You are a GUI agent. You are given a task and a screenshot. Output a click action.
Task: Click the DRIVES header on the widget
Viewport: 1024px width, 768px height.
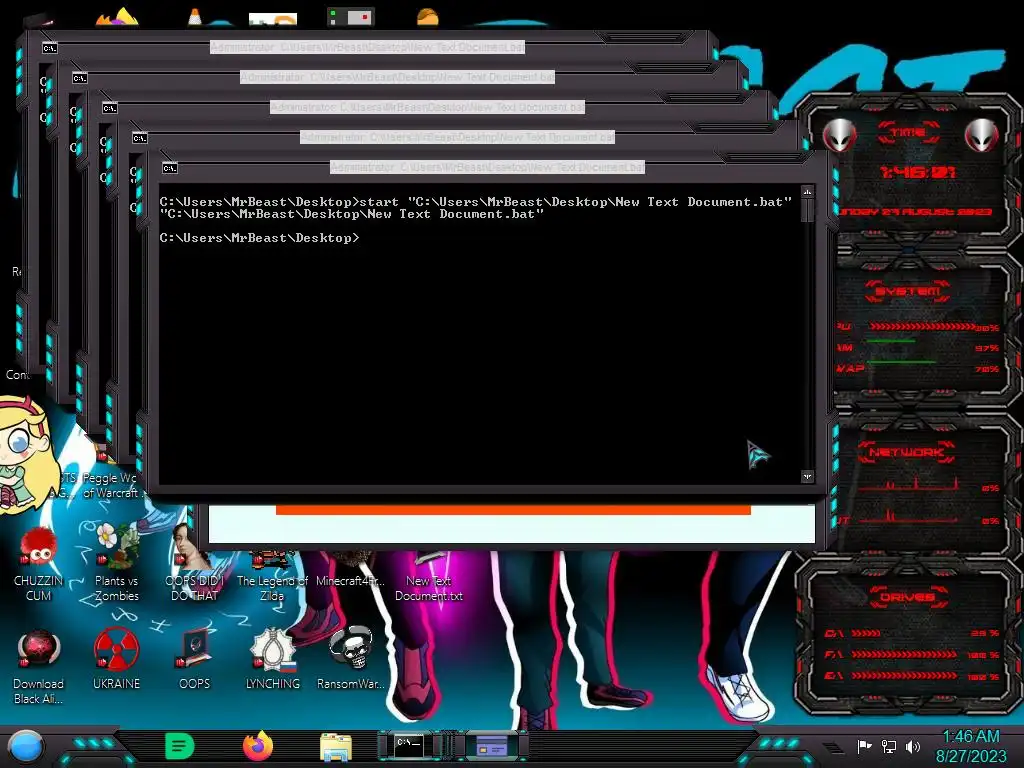908,598
